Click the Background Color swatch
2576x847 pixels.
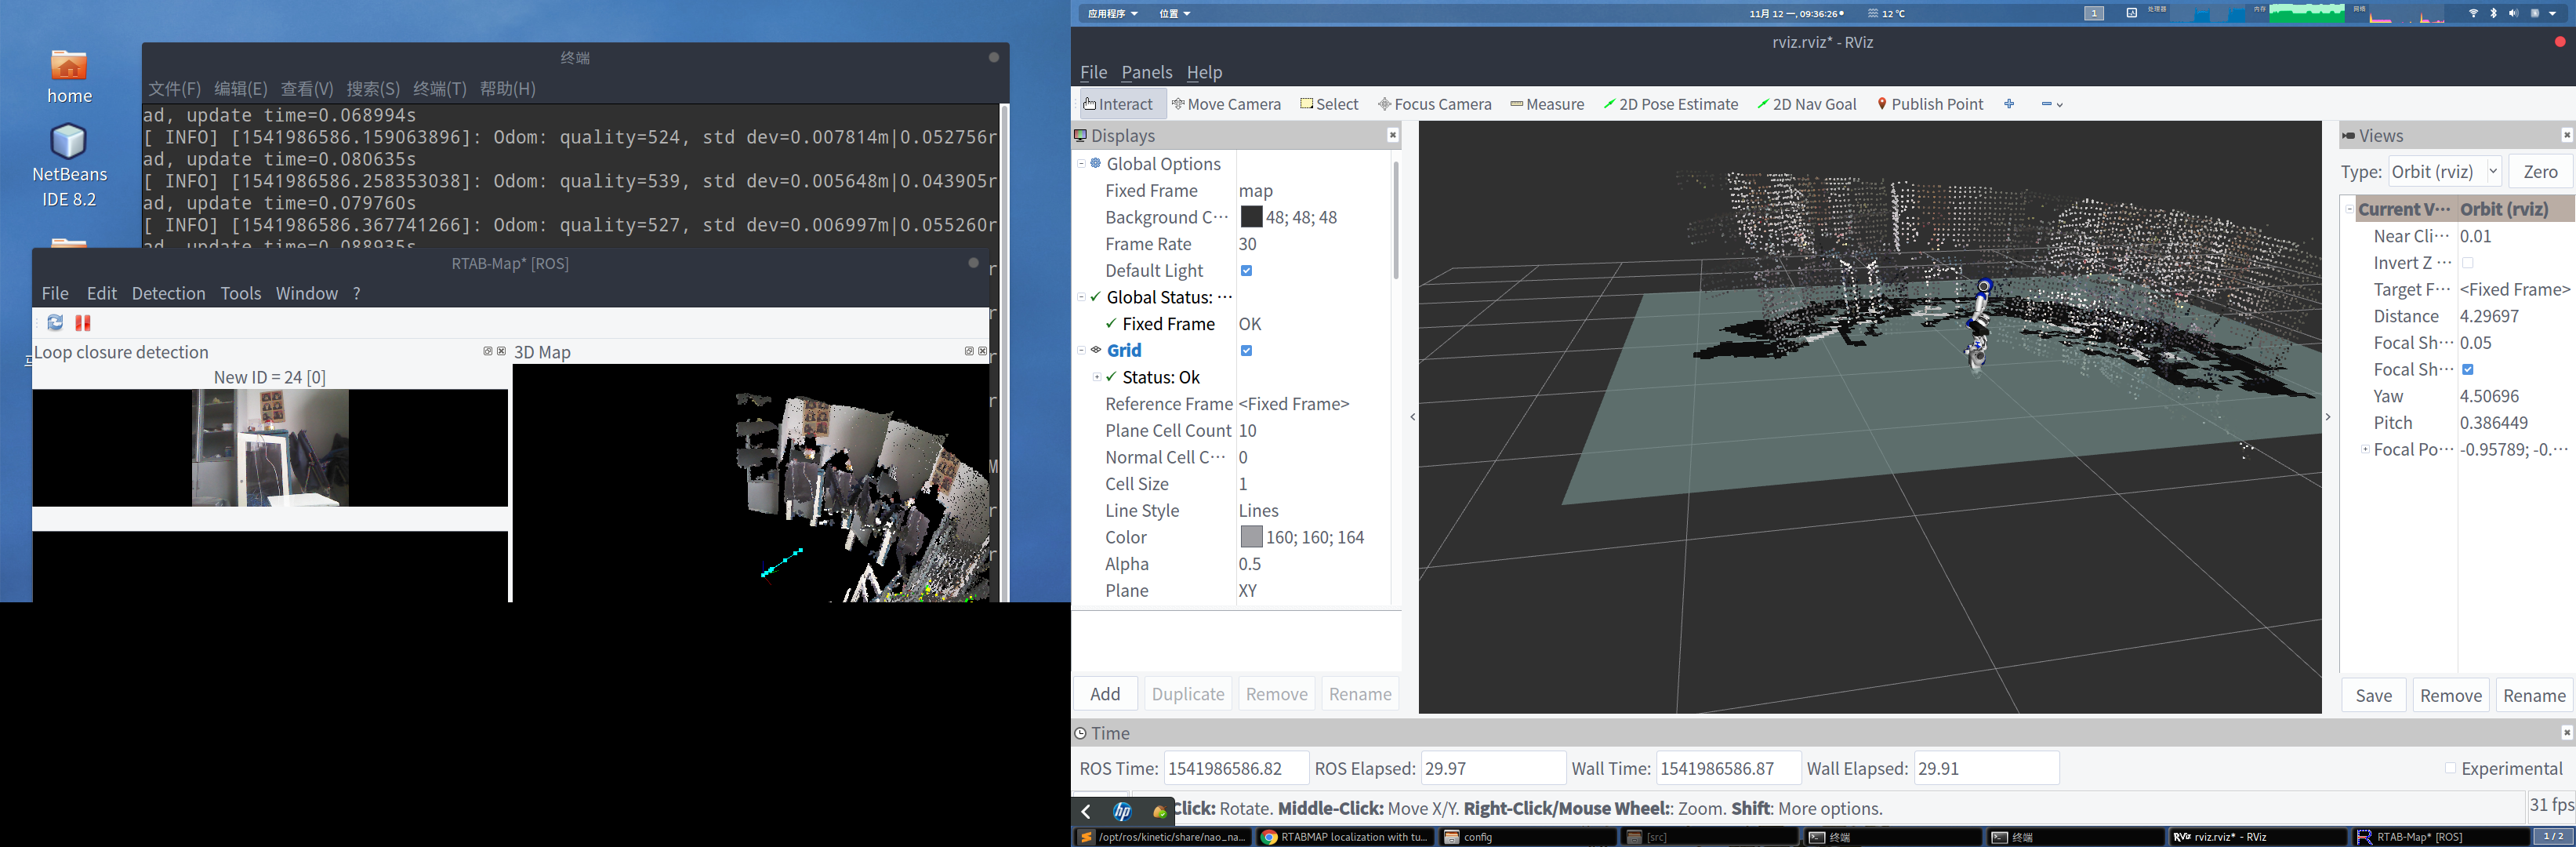(x=1251, y=217)
